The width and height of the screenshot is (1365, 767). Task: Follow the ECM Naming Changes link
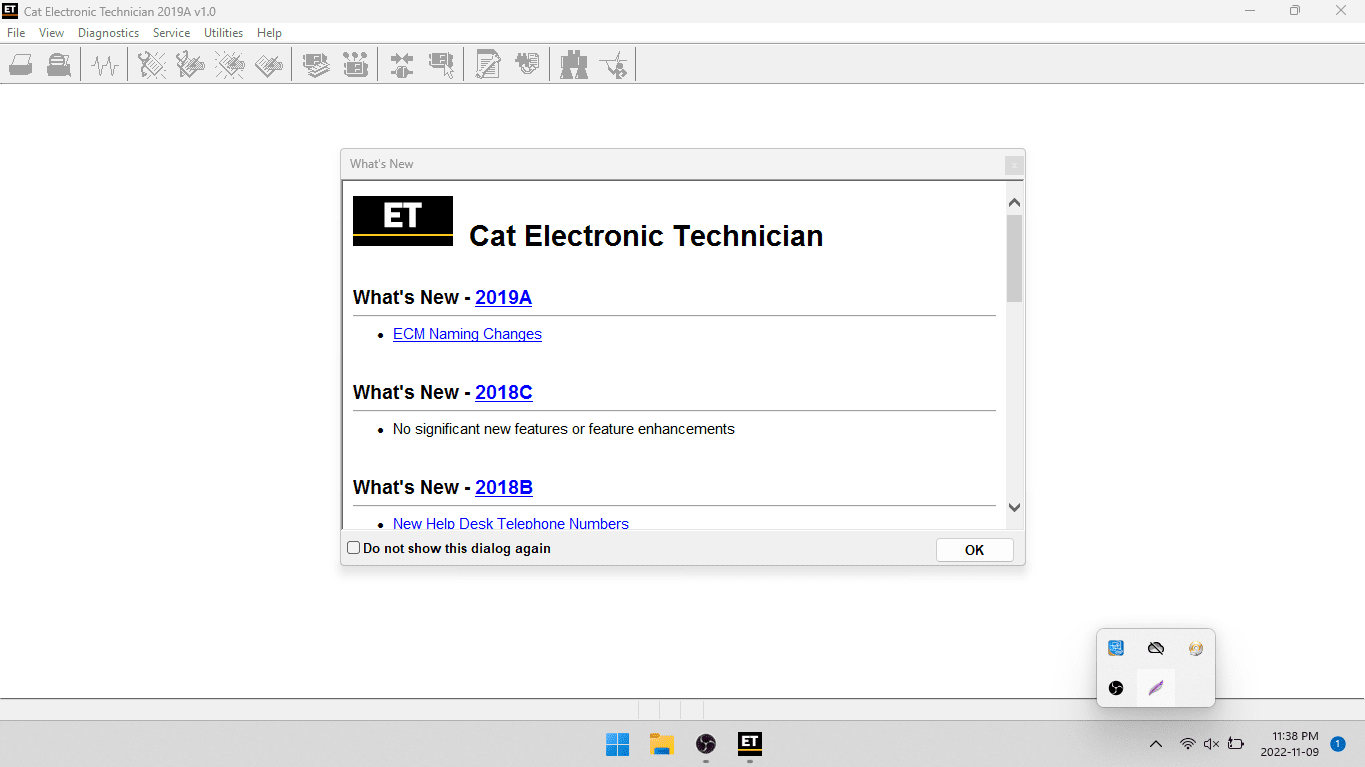click(467, 334)
